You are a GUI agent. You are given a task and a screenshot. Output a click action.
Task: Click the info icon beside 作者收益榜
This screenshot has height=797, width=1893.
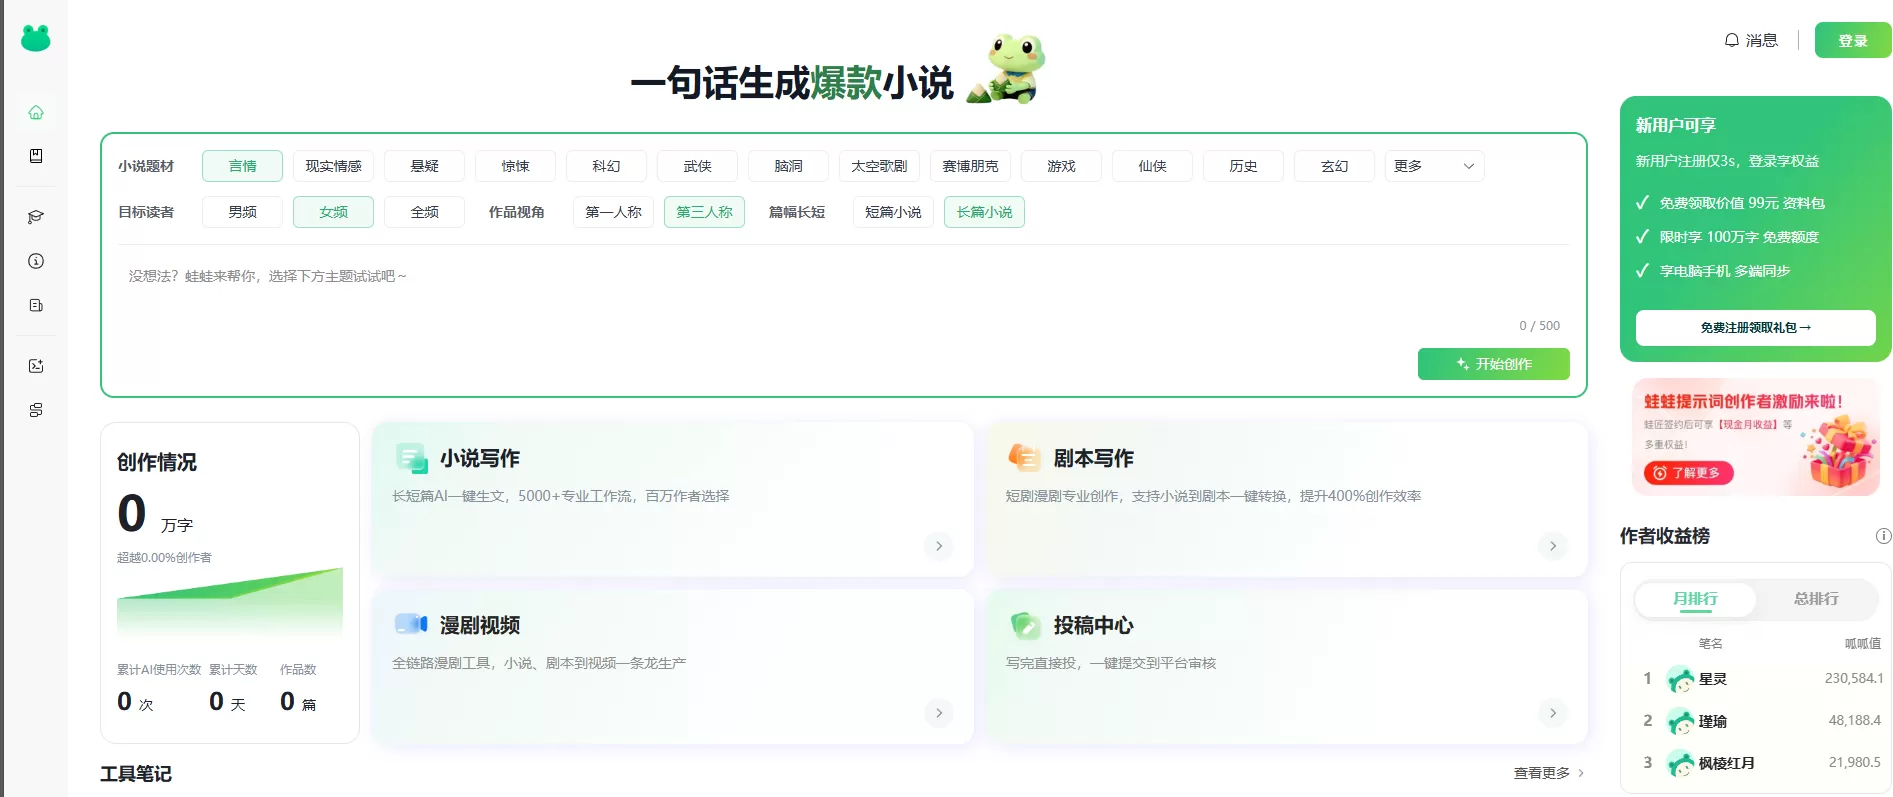(x=1883, y=536)
